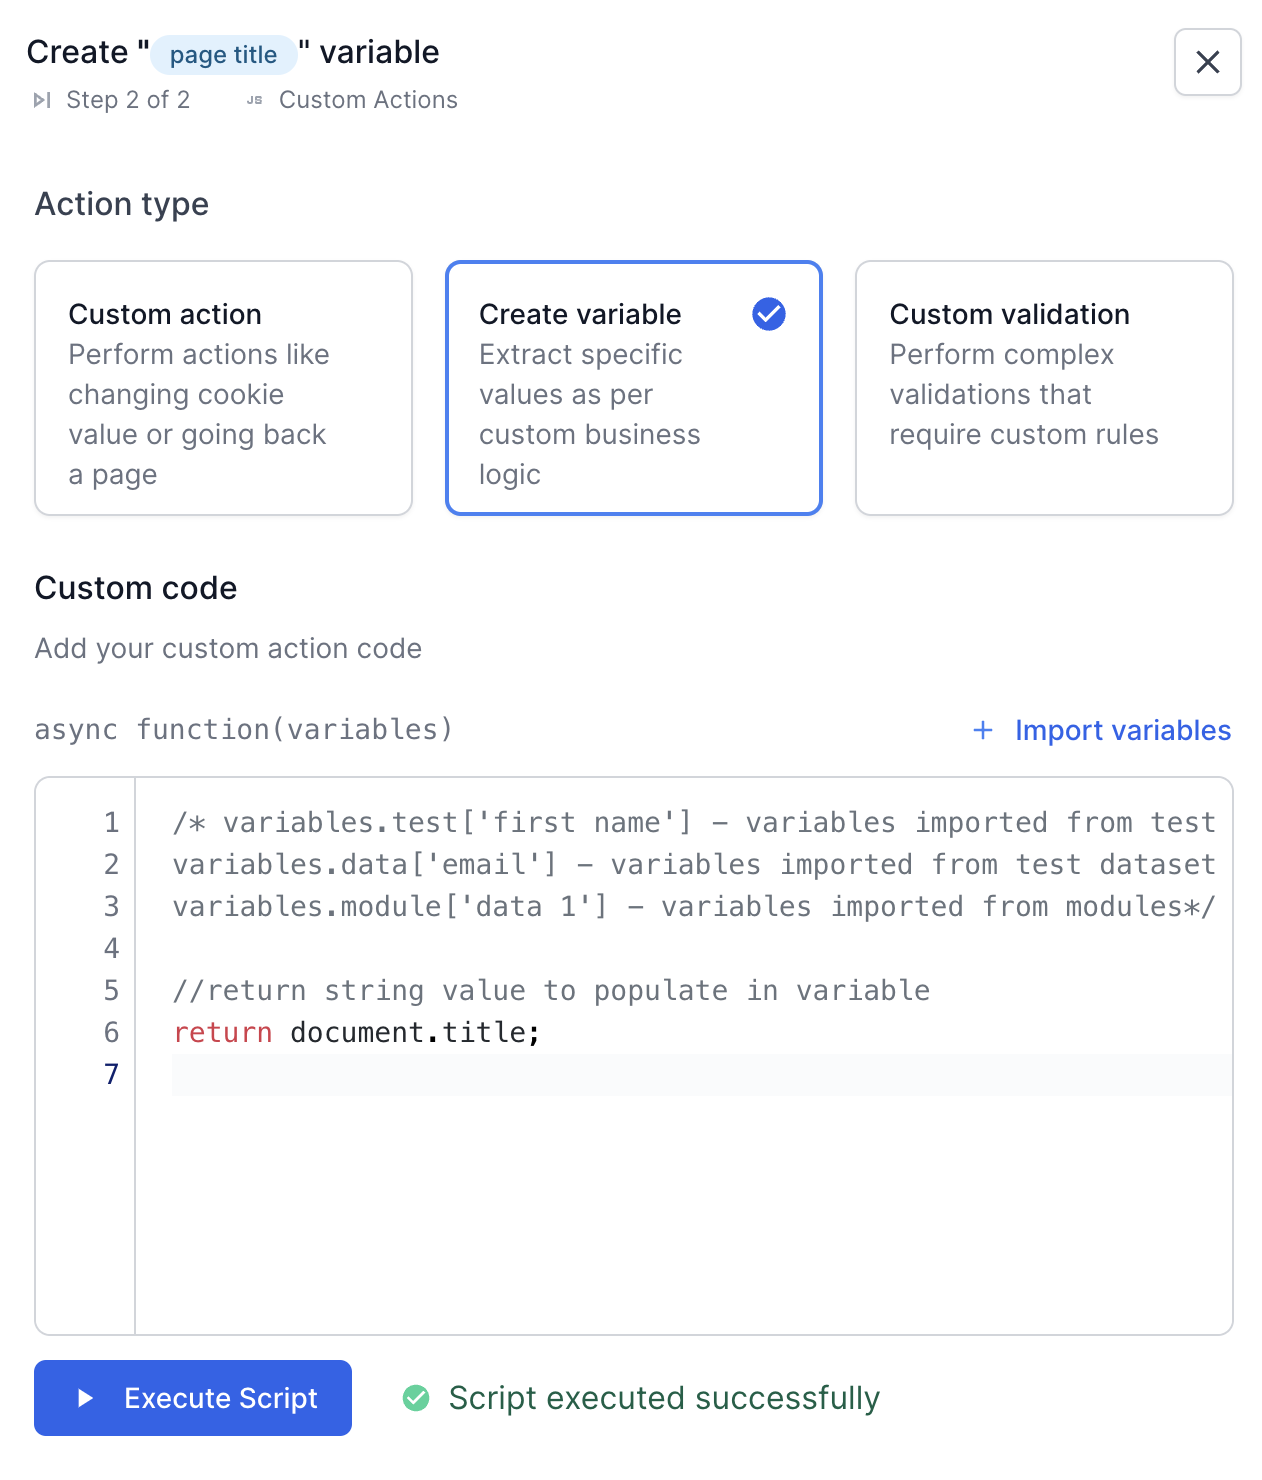Select the Custom action type card

pos(223,388)
